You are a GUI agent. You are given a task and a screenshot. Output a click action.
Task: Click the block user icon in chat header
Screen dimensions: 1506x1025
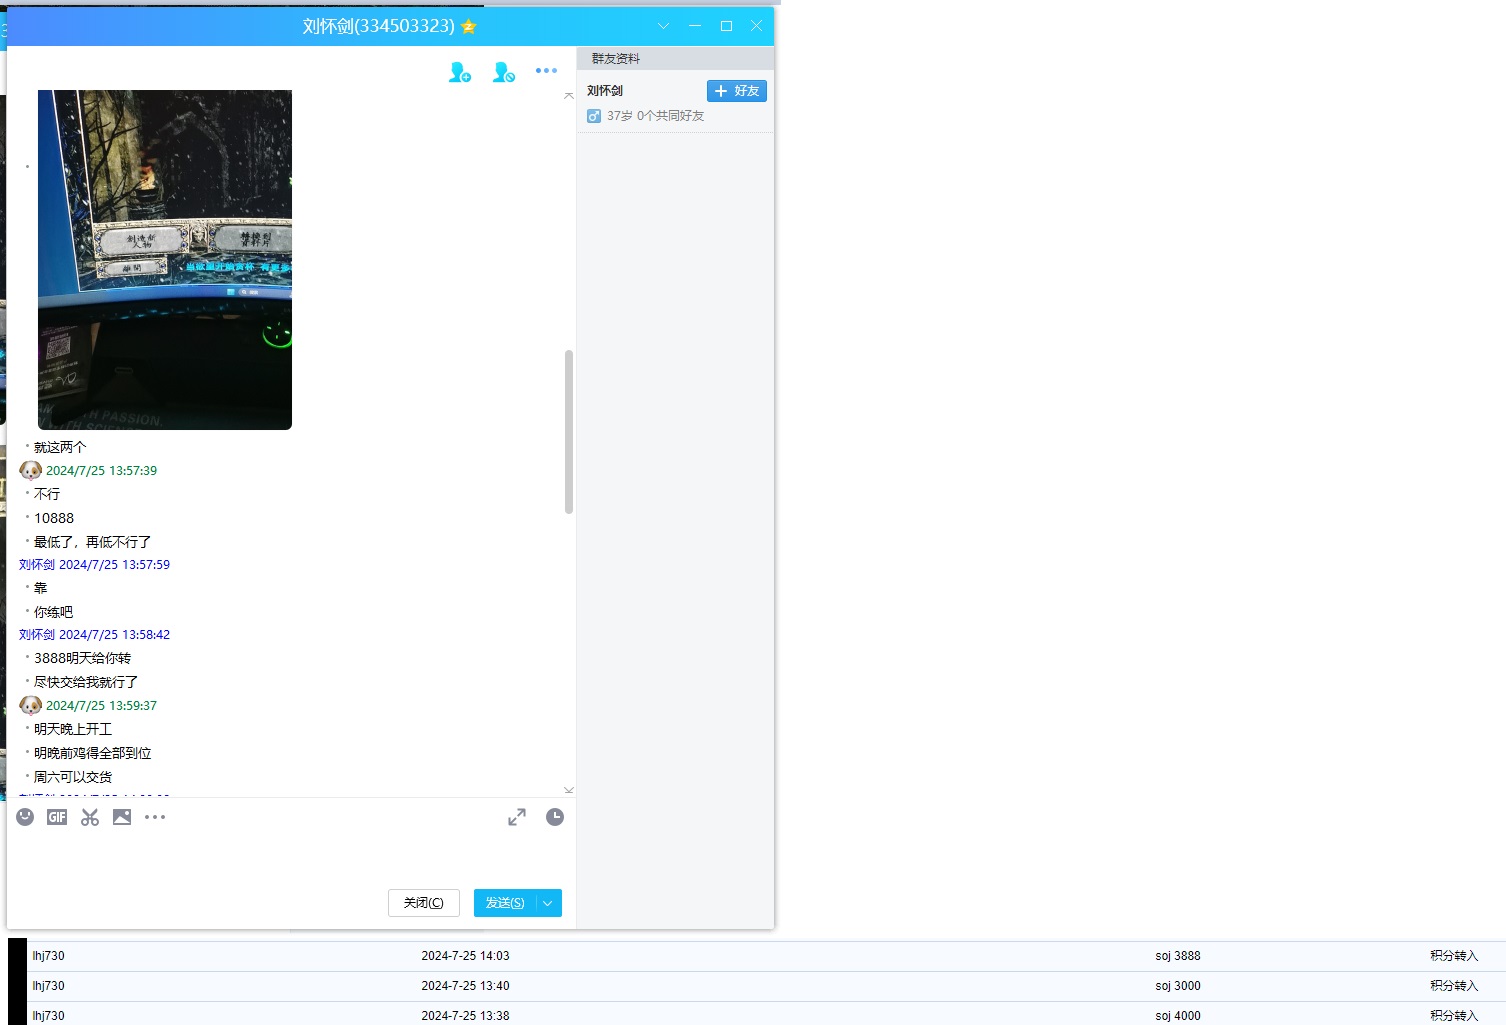[x=504, y=72]
